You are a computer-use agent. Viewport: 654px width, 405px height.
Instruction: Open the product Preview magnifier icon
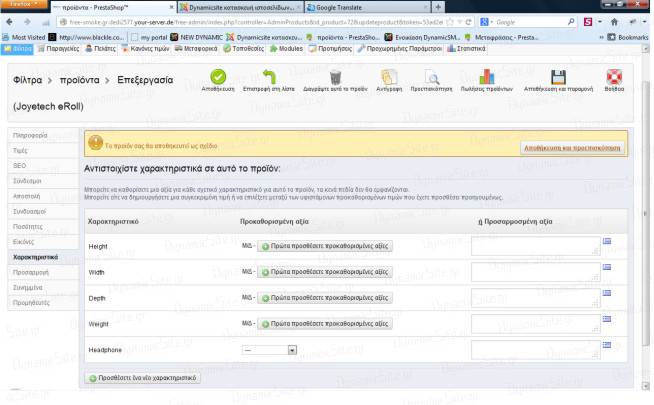432,77
